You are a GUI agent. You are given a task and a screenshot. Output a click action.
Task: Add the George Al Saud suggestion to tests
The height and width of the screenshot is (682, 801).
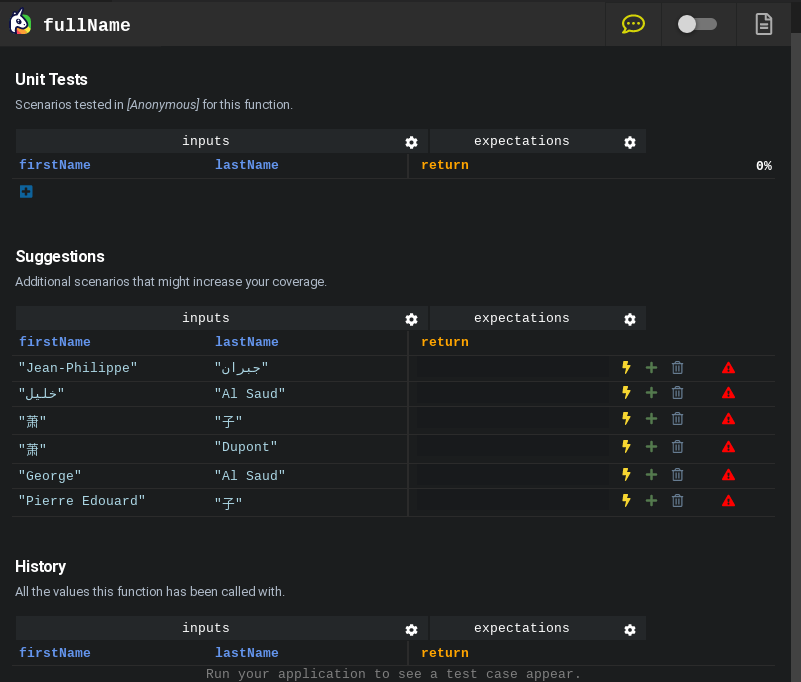[651, 475]
